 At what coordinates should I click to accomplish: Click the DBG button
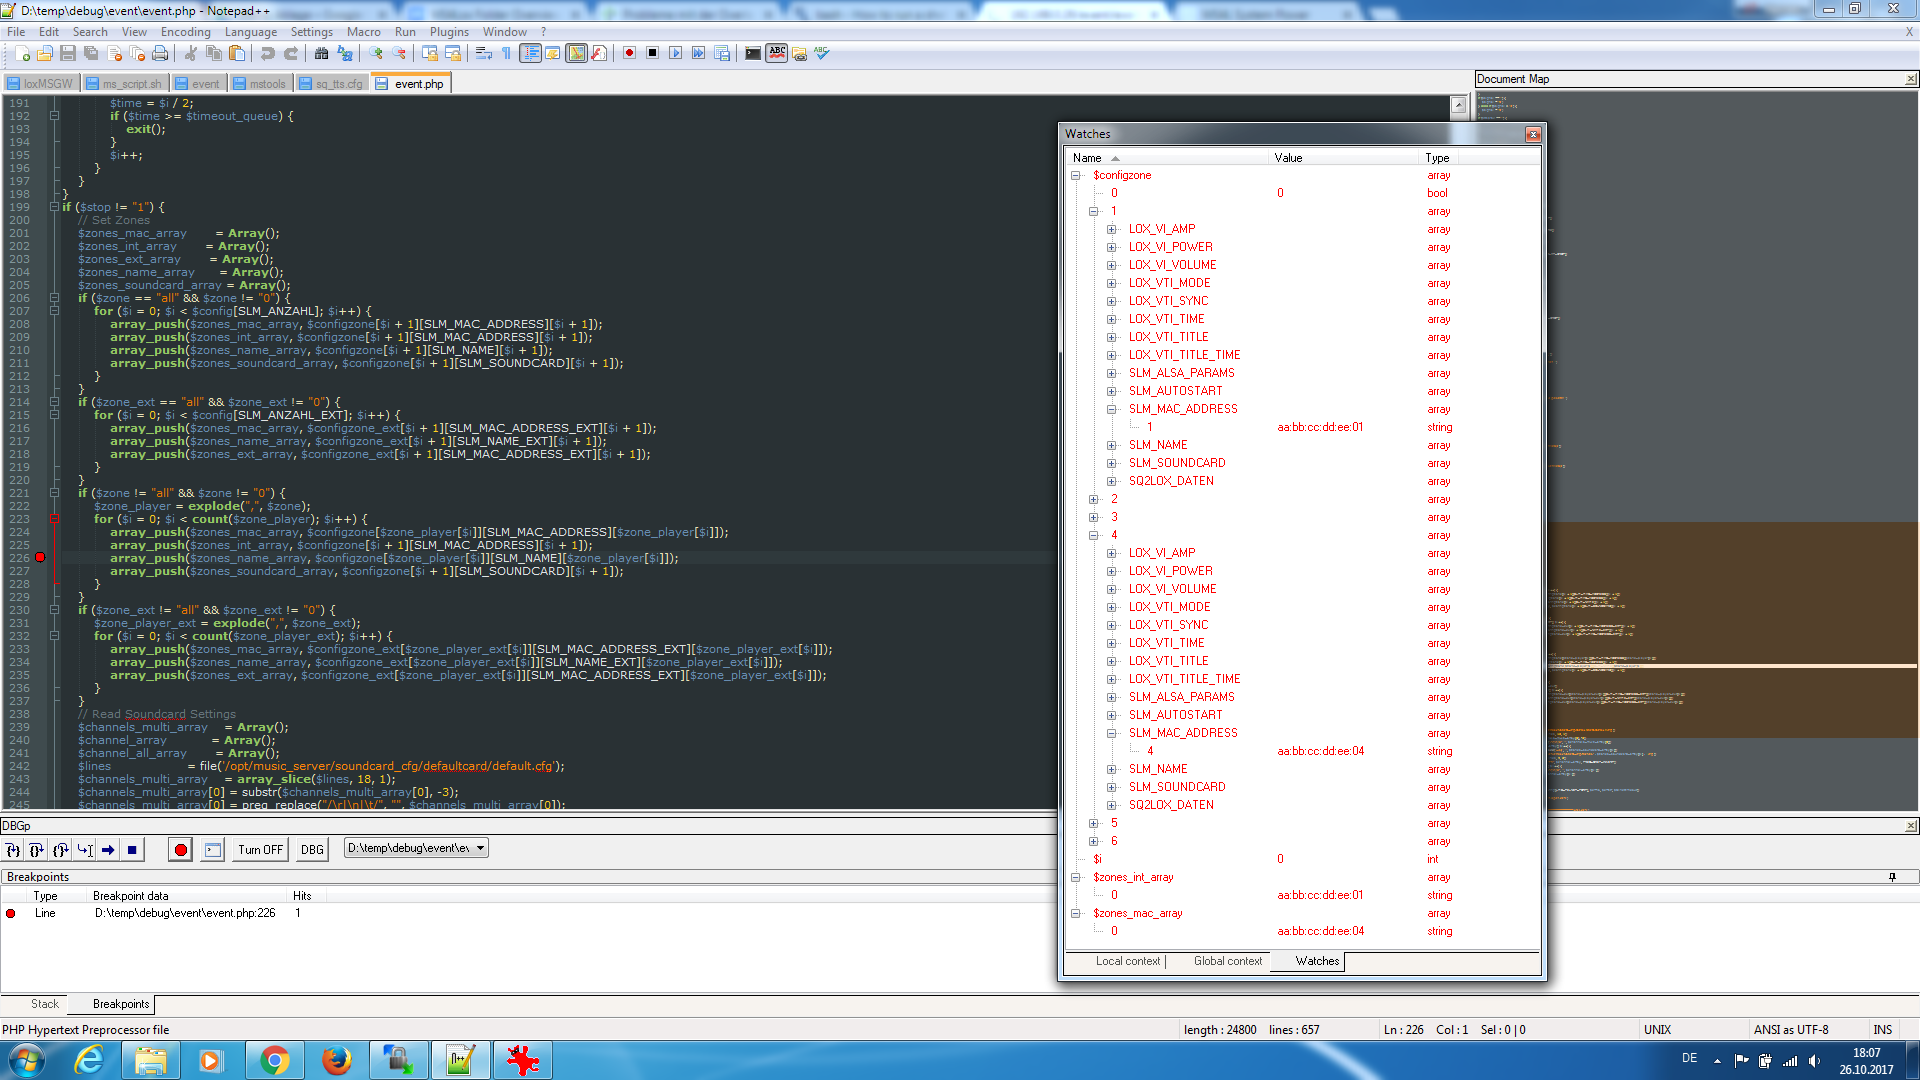[x=312, y=850]
